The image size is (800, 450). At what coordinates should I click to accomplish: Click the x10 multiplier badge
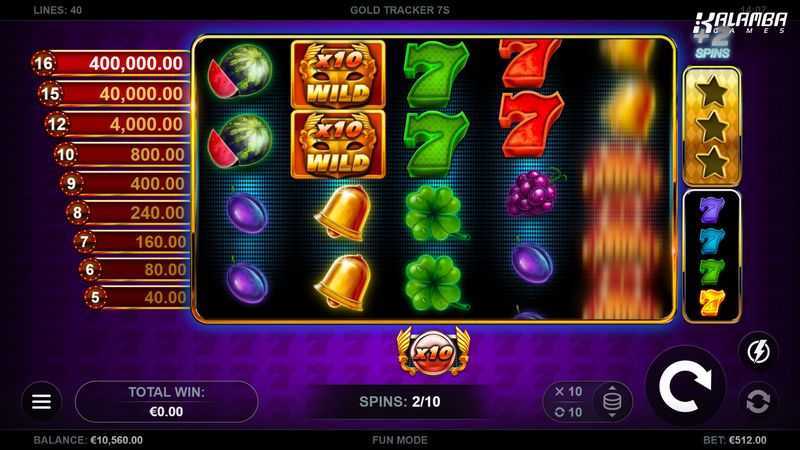coord(433,352)
